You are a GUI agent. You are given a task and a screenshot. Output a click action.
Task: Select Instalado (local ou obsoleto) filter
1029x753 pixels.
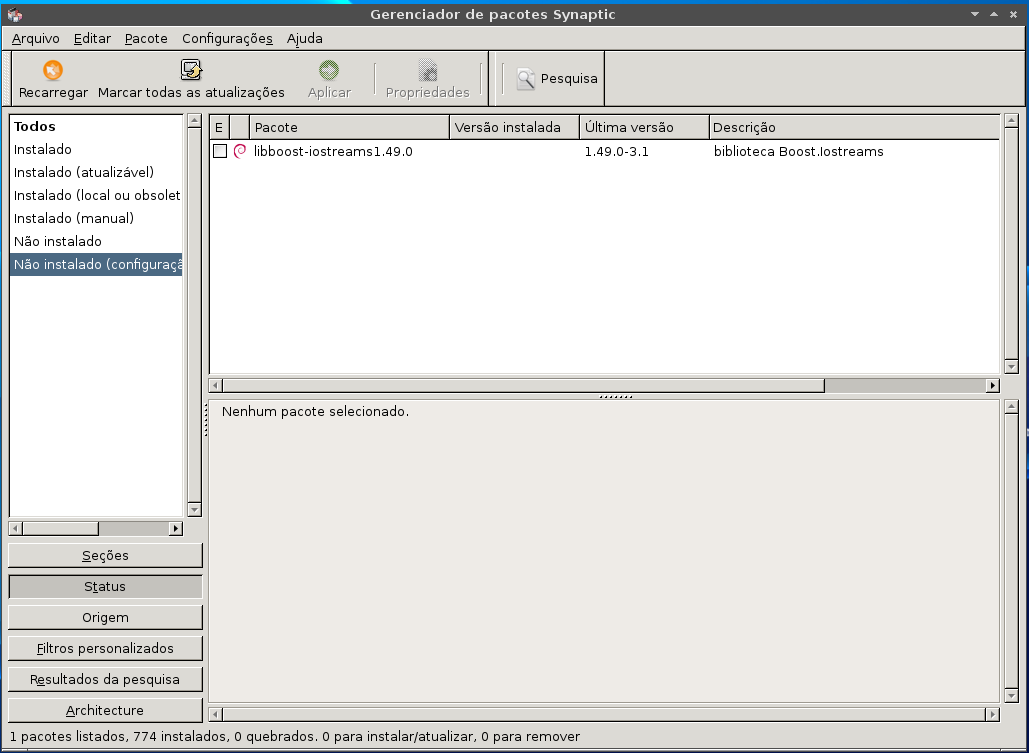(96, 196)
